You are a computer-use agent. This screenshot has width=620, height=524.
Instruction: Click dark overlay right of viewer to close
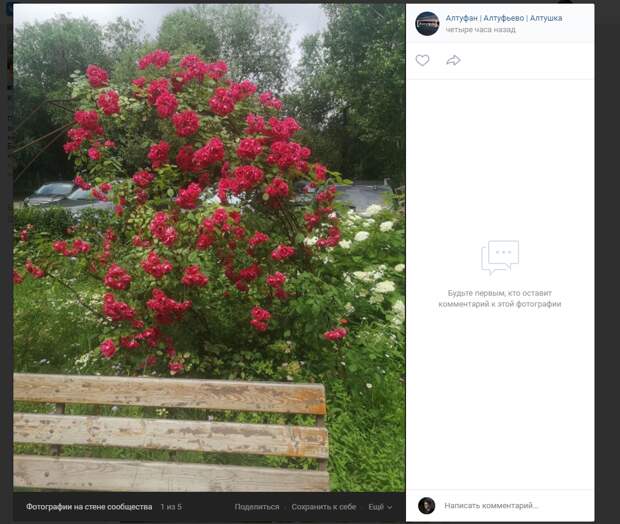coord(607,262)
